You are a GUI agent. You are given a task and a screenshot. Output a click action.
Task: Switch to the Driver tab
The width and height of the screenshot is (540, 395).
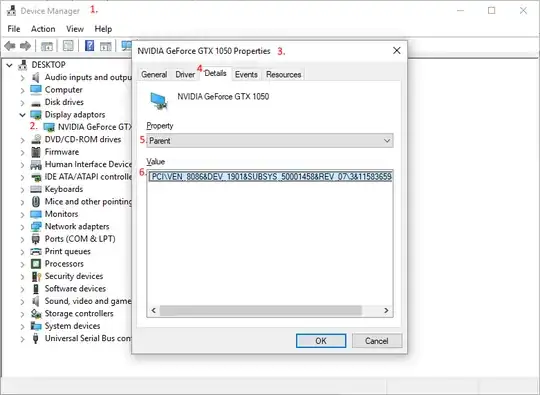[185, 74]
